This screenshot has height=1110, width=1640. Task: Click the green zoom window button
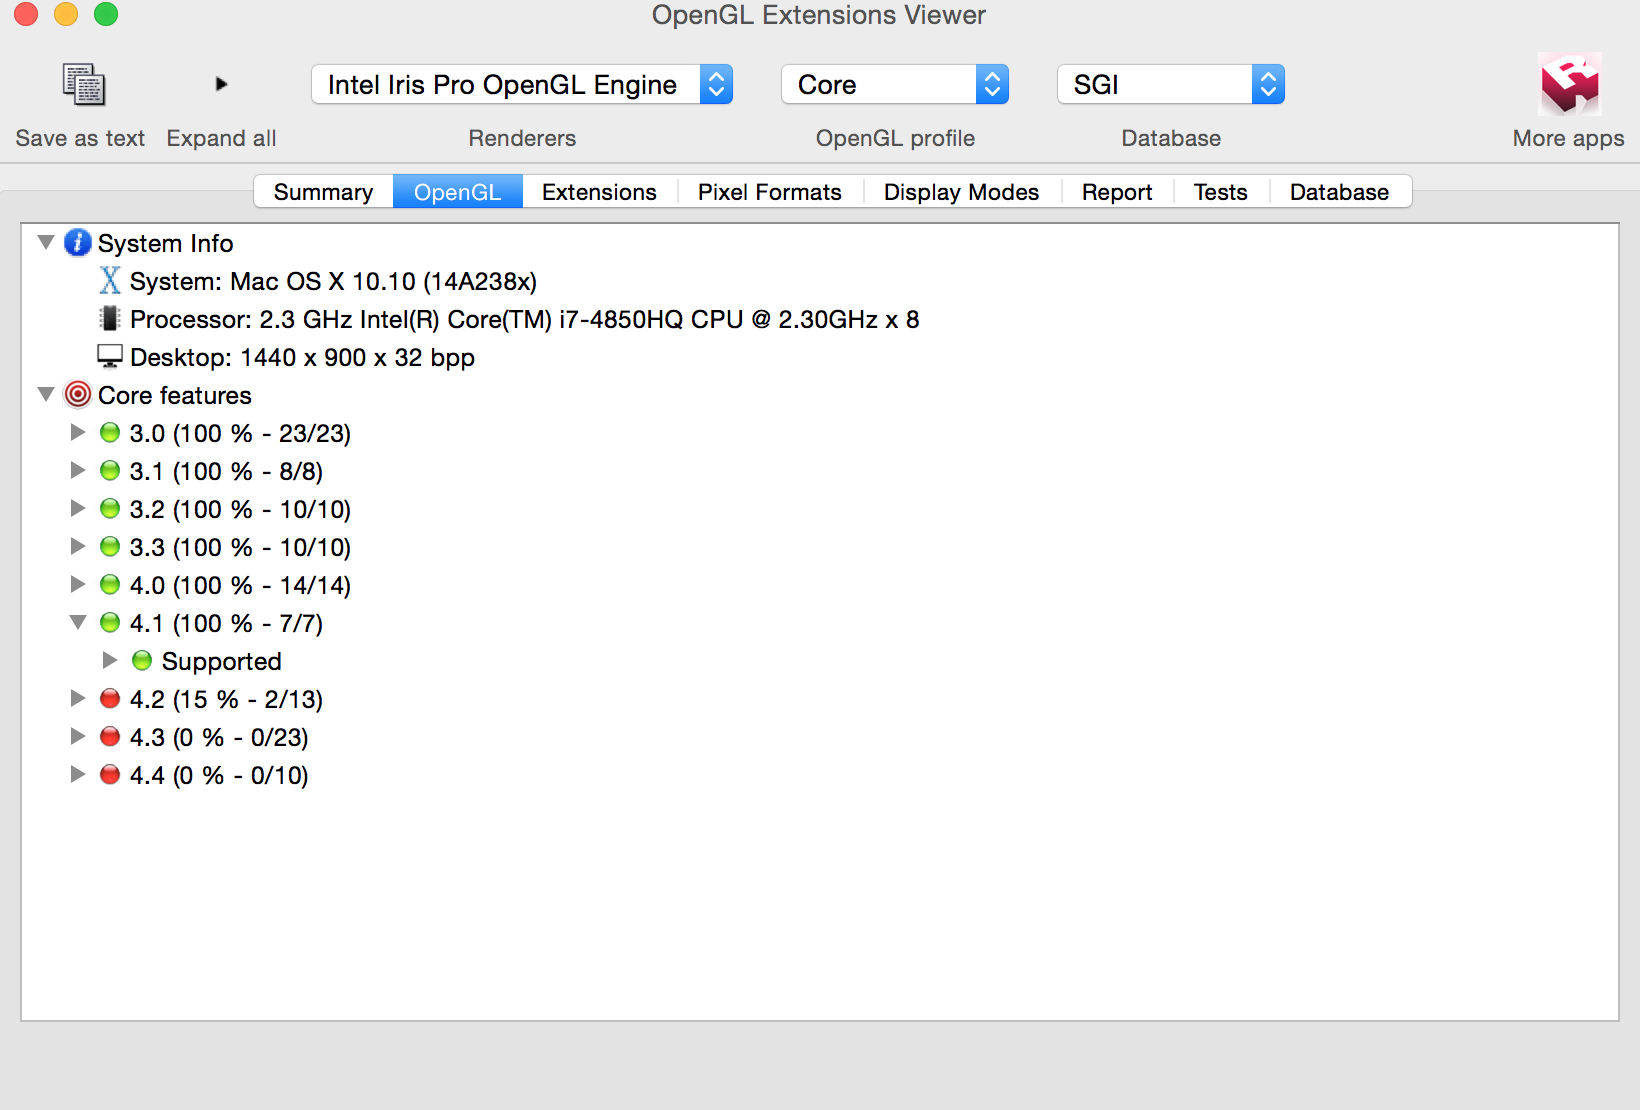[106, 14]
